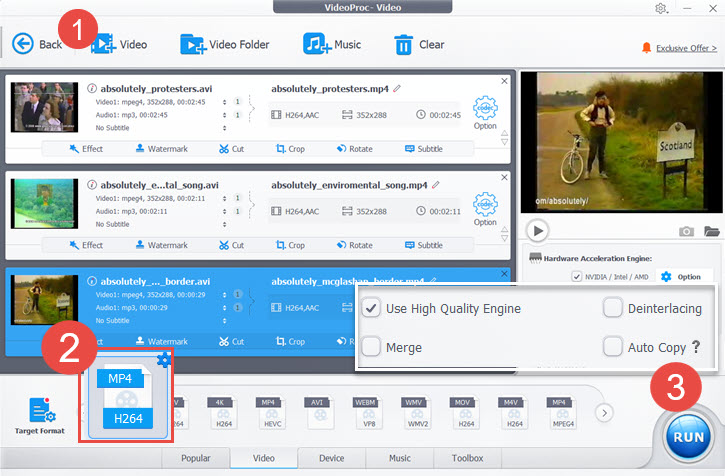Uncheck Use High Quality Engine
This screenshot has height=476, width=725.
(x=371, y=308)
